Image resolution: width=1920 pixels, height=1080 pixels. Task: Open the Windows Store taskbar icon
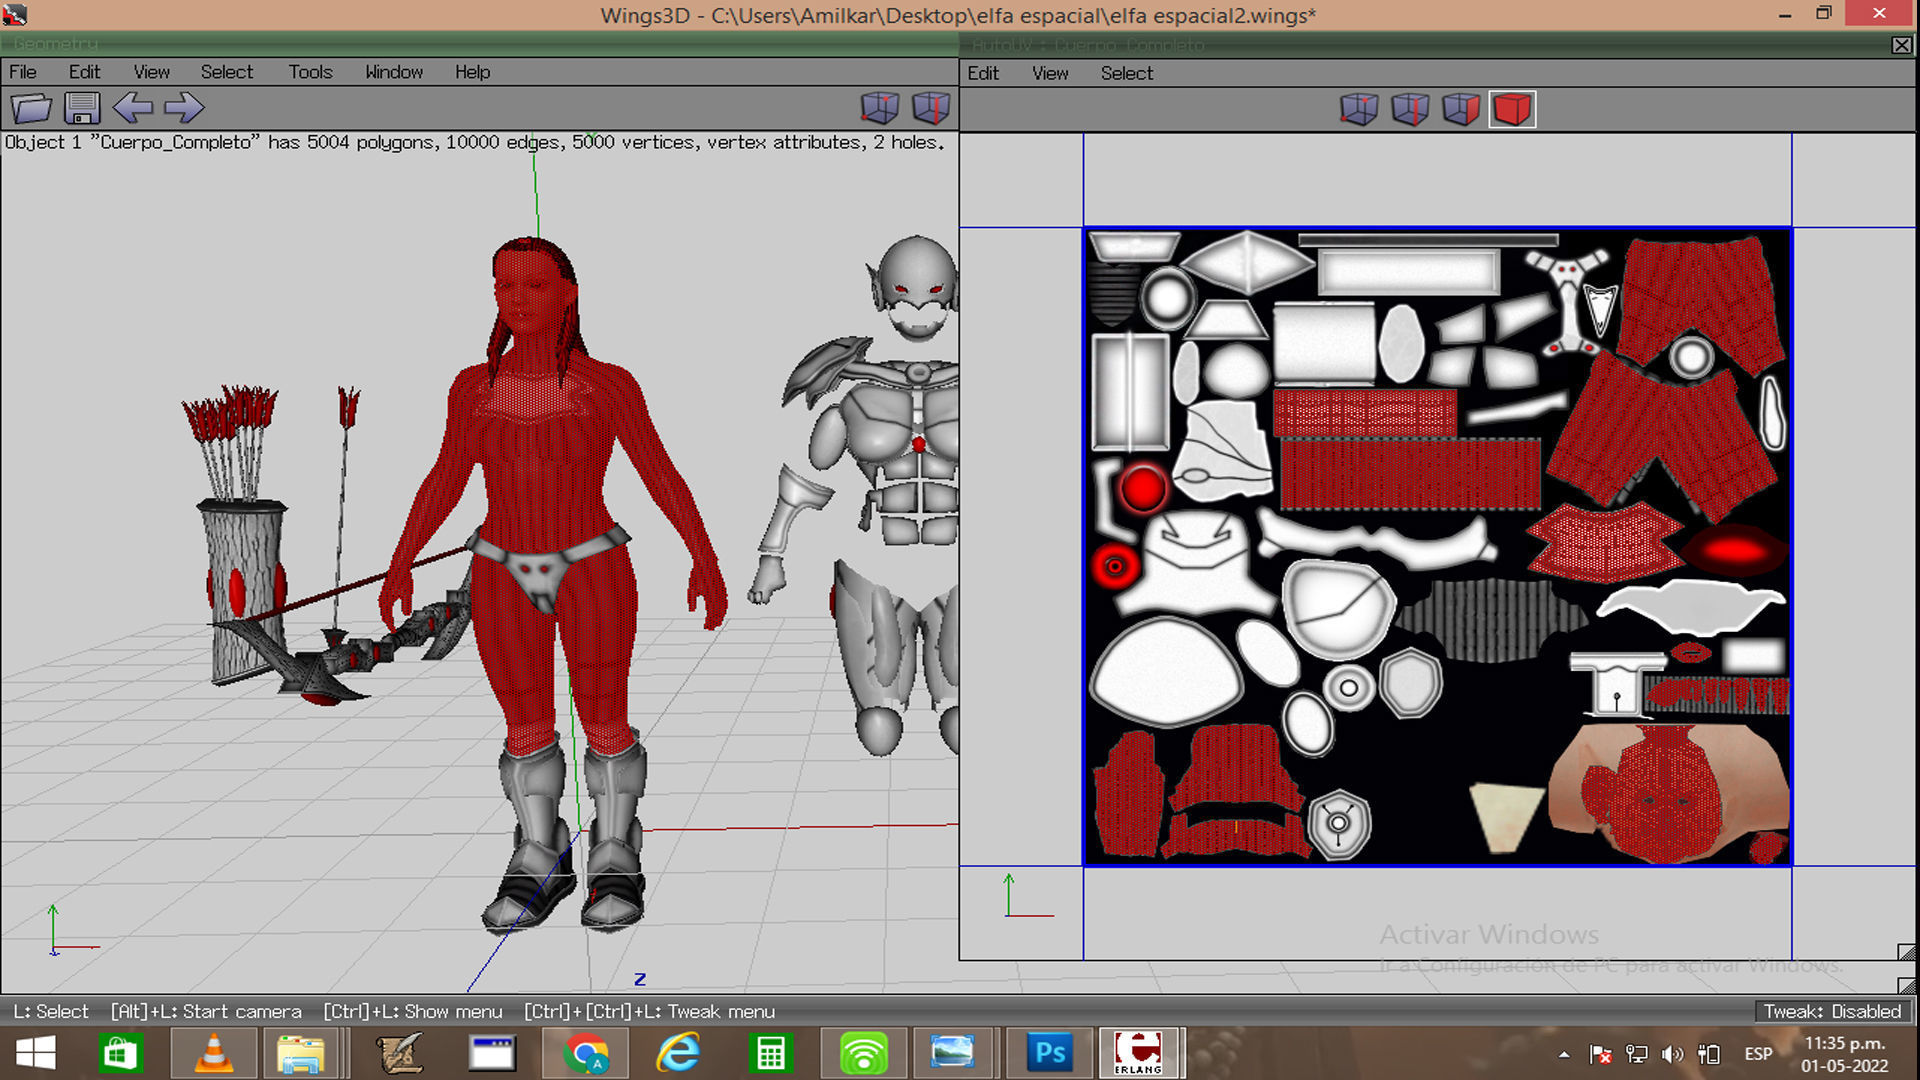(x=120, y=1053)
